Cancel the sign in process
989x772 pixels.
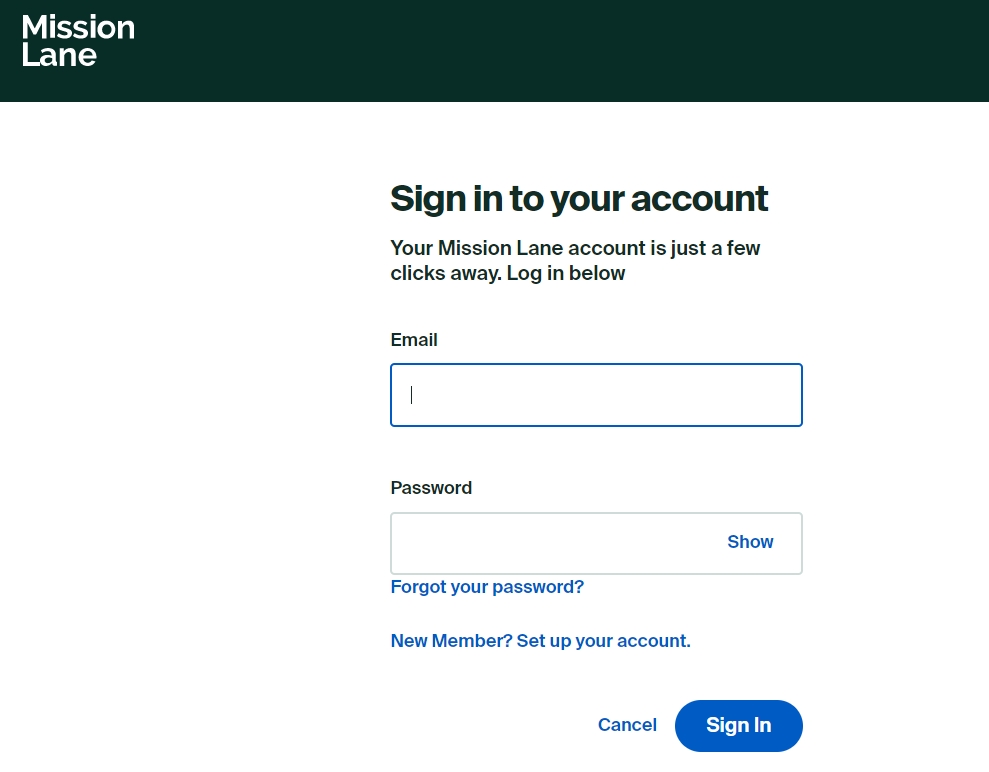pyautogui.click(x=627, y=725)
